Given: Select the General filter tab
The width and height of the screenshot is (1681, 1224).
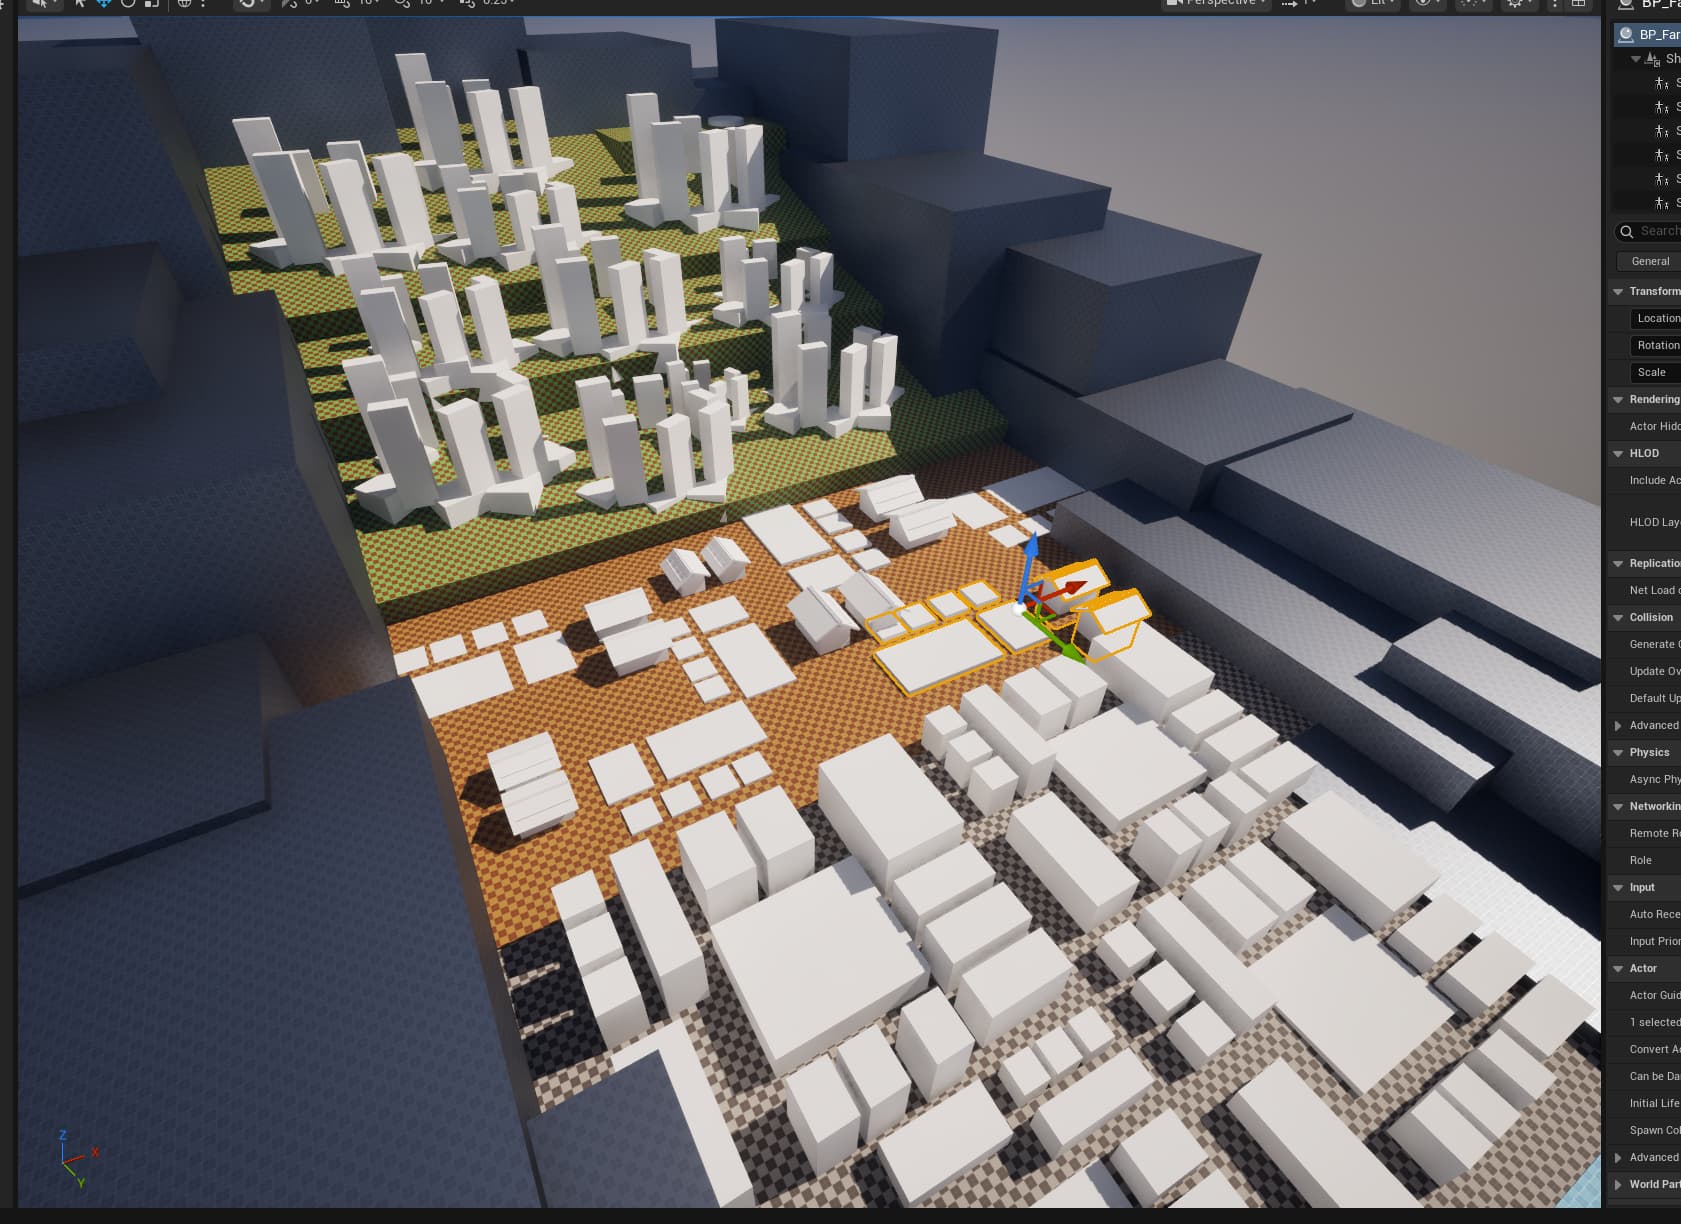Looking at the screenshot, I should point(1649,261).
